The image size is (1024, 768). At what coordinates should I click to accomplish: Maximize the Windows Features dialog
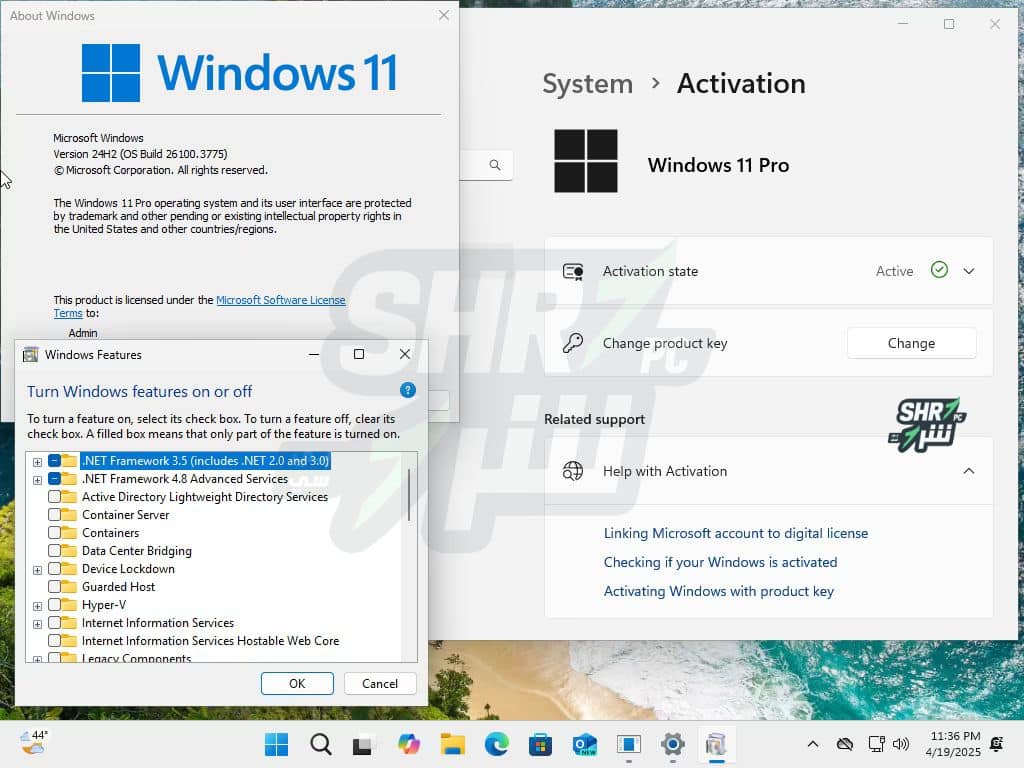pos(359,354)
